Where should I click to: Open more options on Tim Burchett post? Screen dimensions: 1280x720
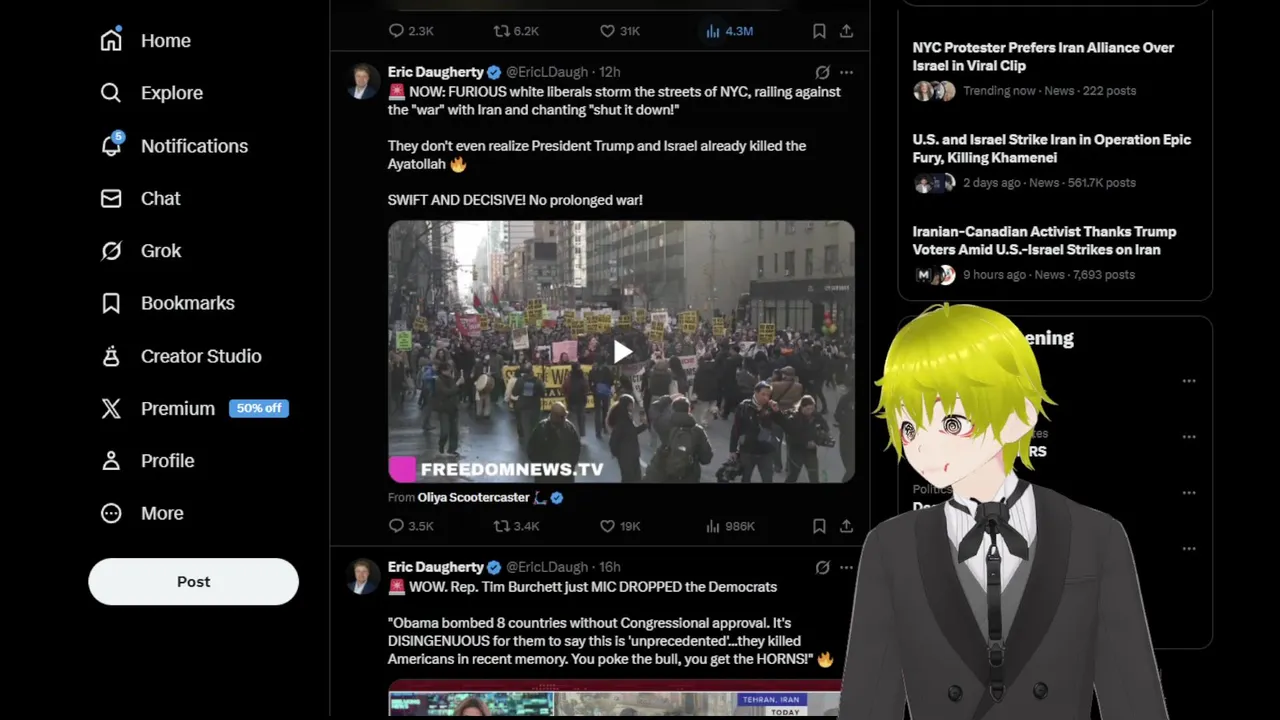[x=846, y=567]
